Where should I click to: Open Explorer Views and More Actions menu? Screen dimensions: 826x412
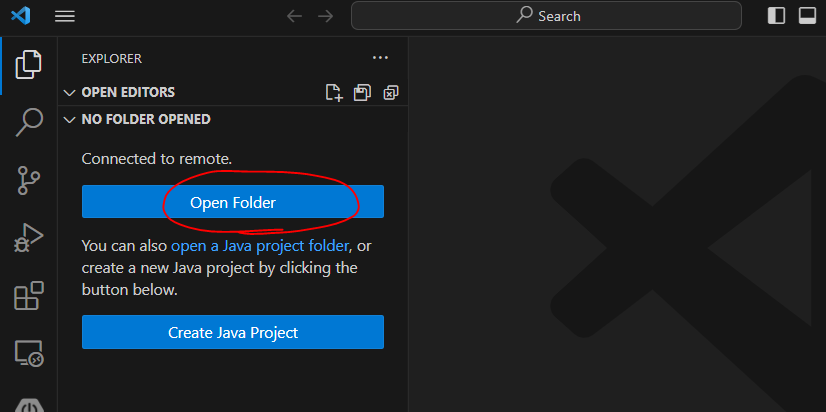[x=380, y=58]
